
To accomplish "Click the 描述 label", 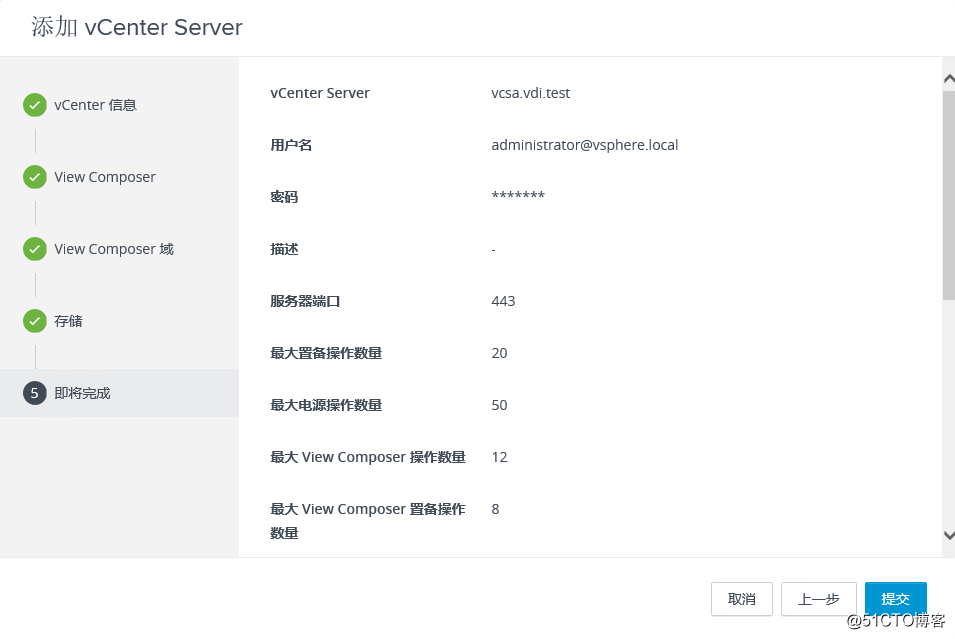I will 284,249.
